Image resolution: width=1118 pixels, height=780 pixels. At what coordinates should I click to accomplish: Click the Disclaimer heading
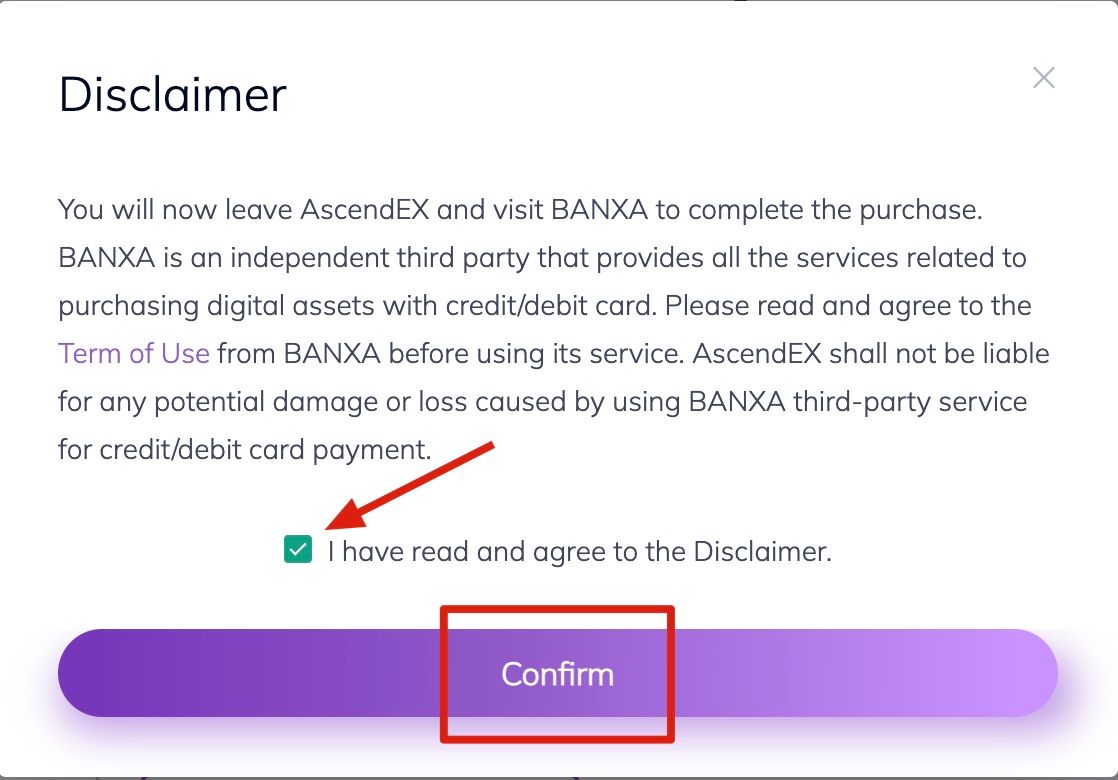[173, 95]
